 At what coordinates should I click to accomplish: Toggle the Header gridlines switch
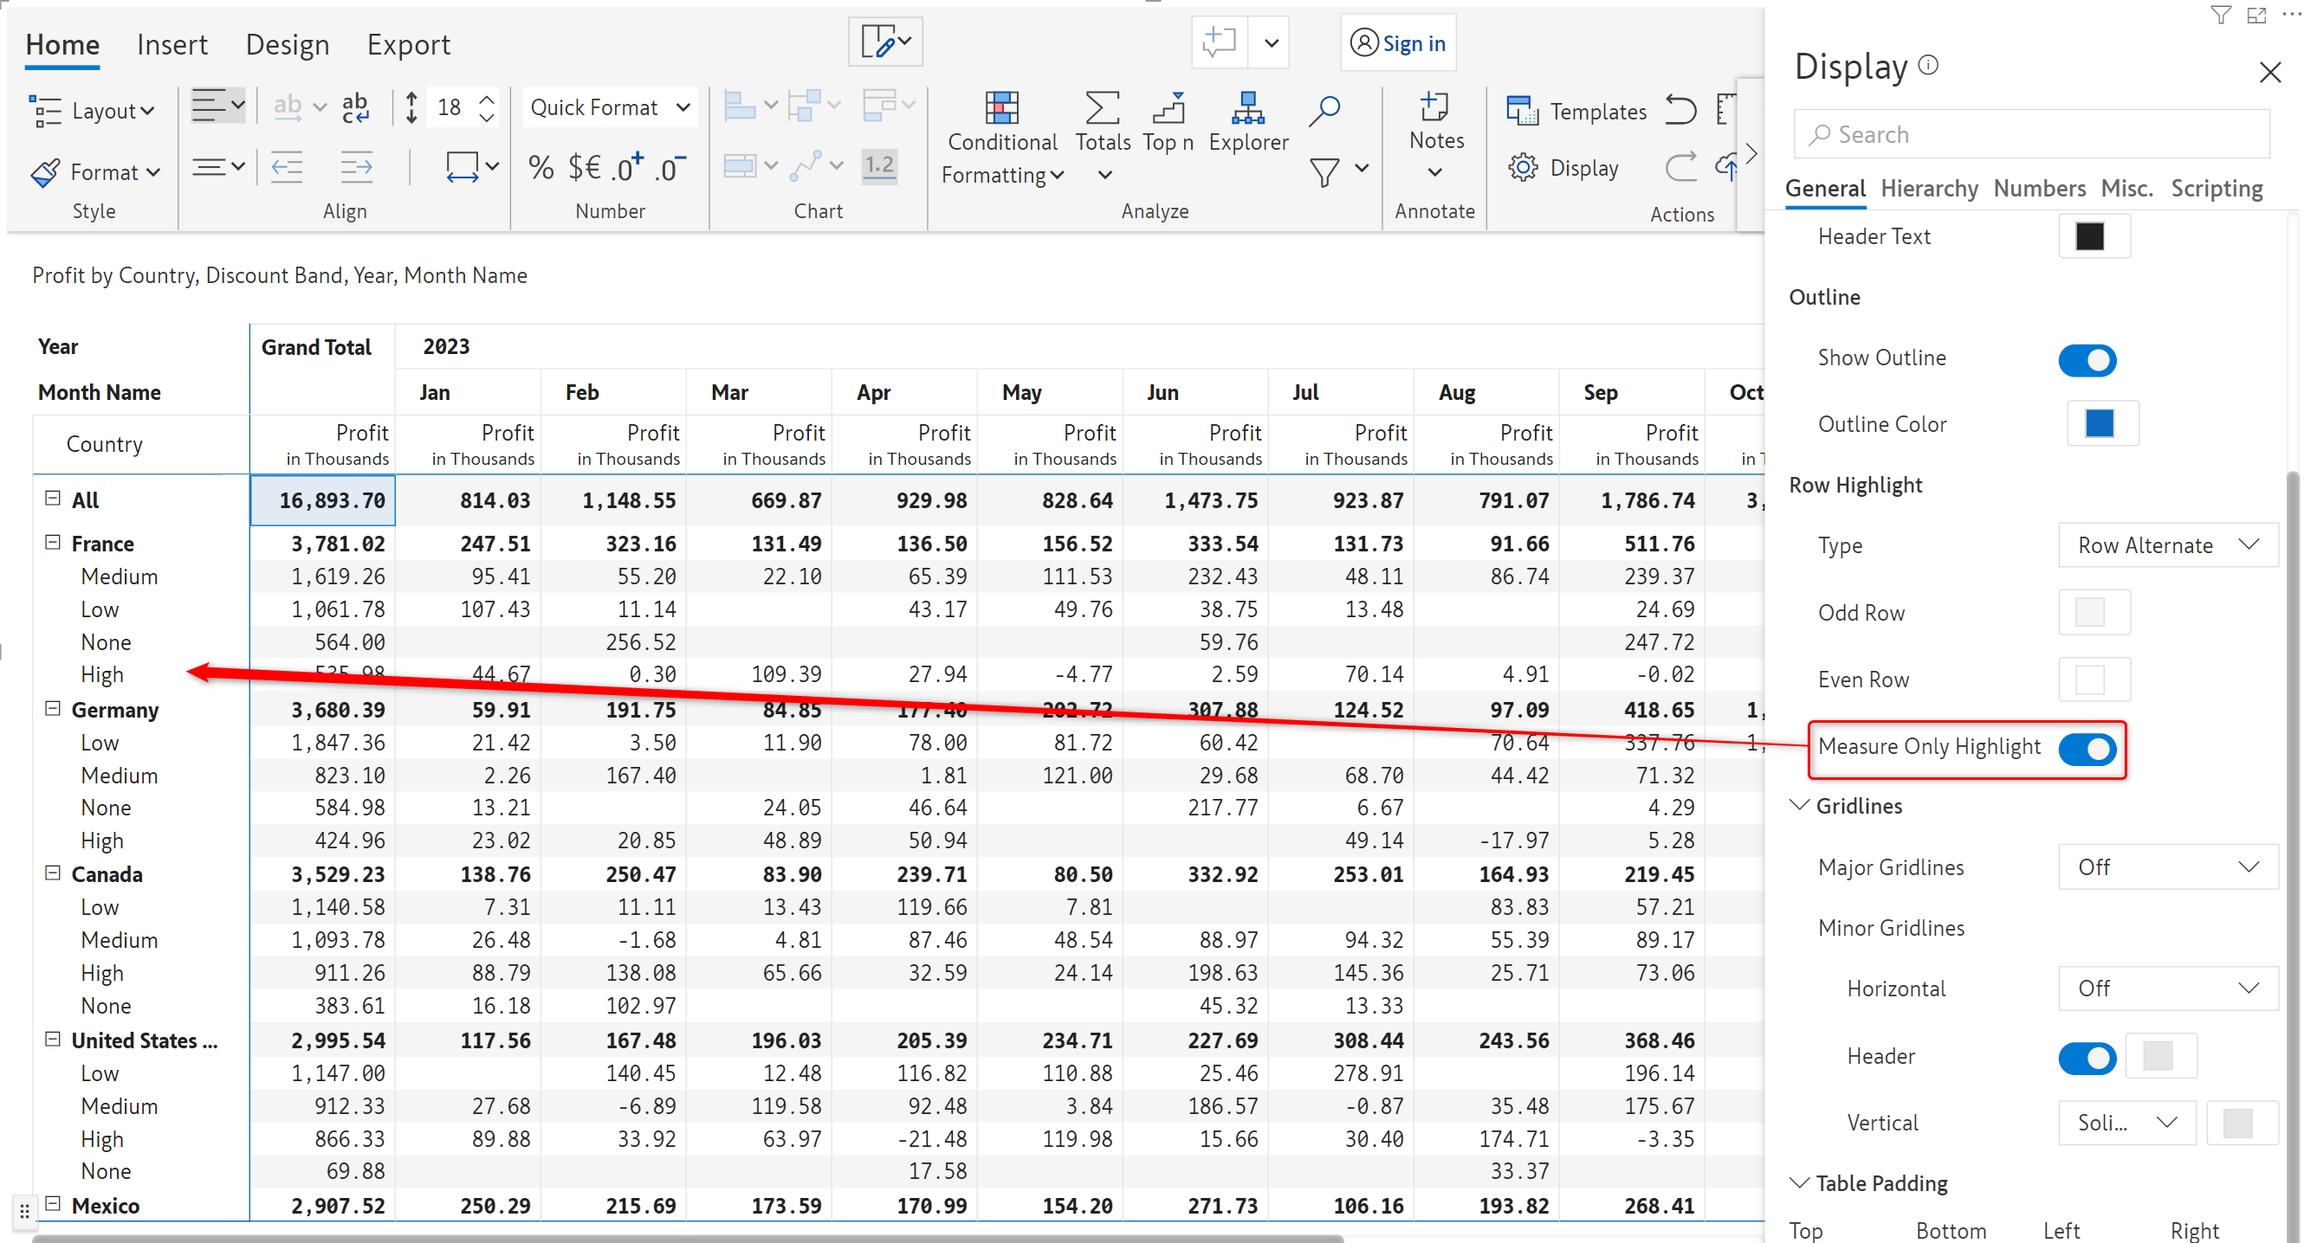[2086, 1056]
